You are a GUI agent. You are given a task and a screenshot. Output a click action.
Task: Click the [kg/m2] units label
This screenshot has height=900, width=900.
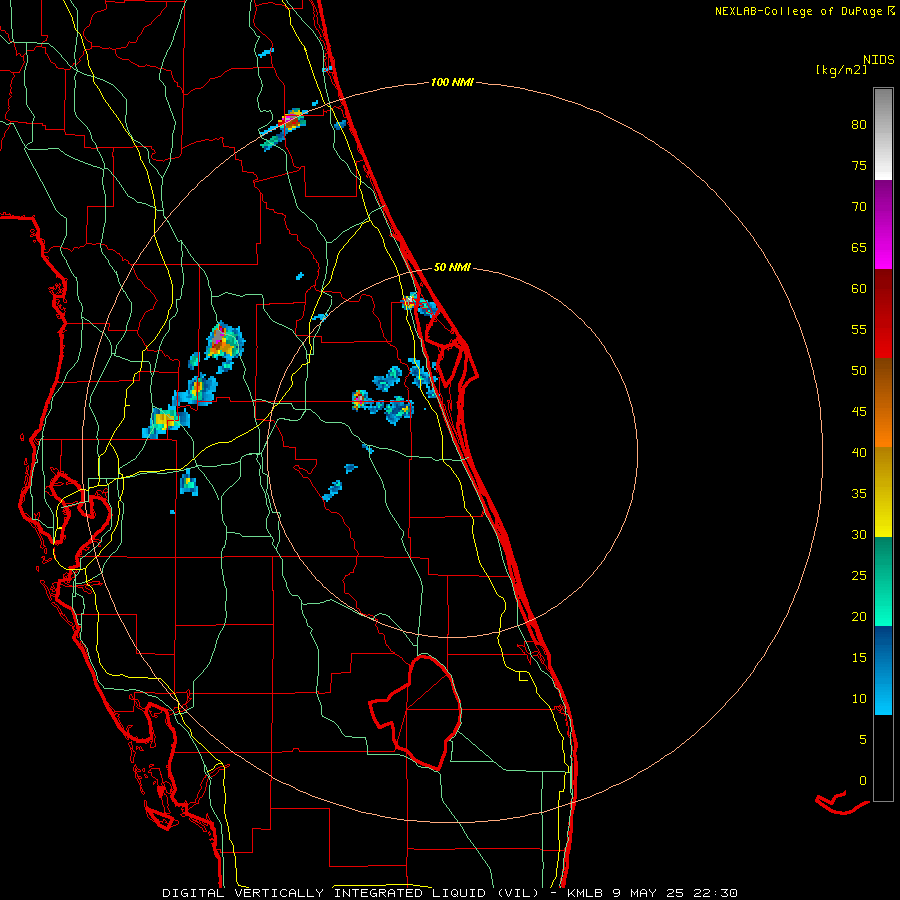pos(841,70)
